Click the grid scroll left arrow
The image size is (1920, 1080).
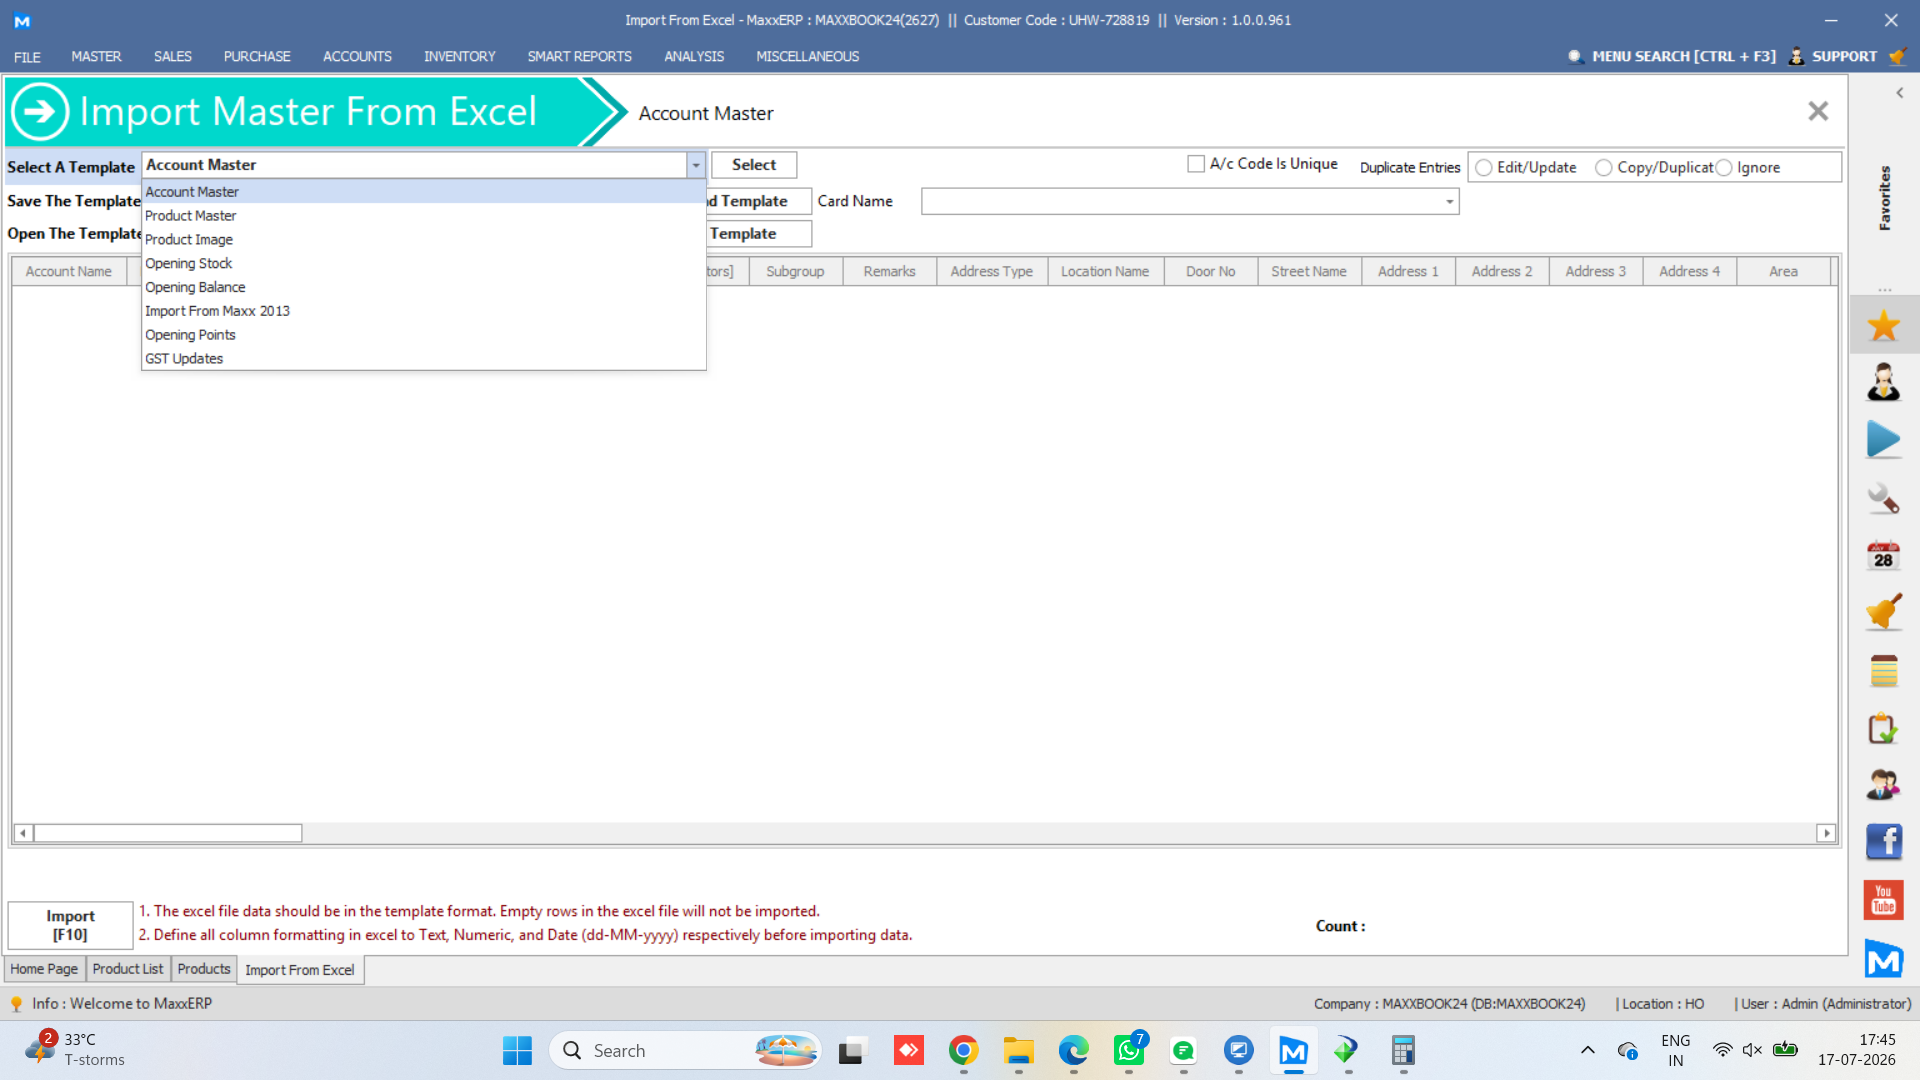23,833
